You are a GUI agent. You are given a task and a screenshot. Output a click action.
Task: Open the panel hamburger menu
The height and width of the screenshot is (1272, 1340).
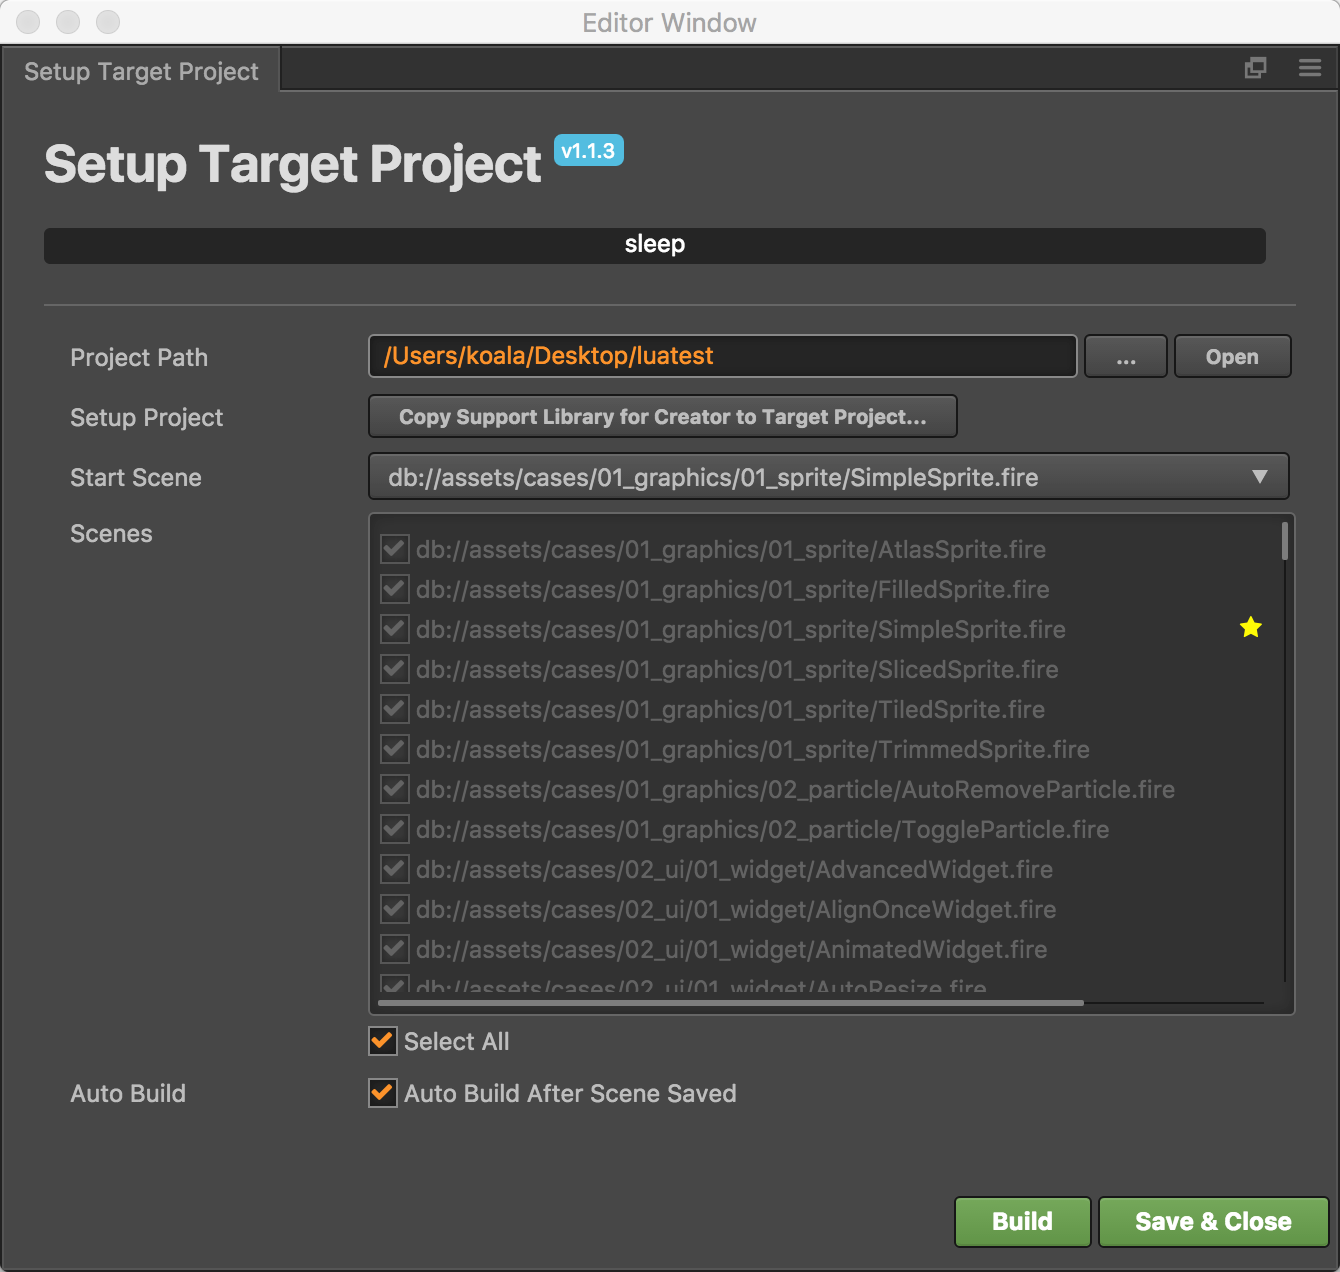(x=1310, y=68)
